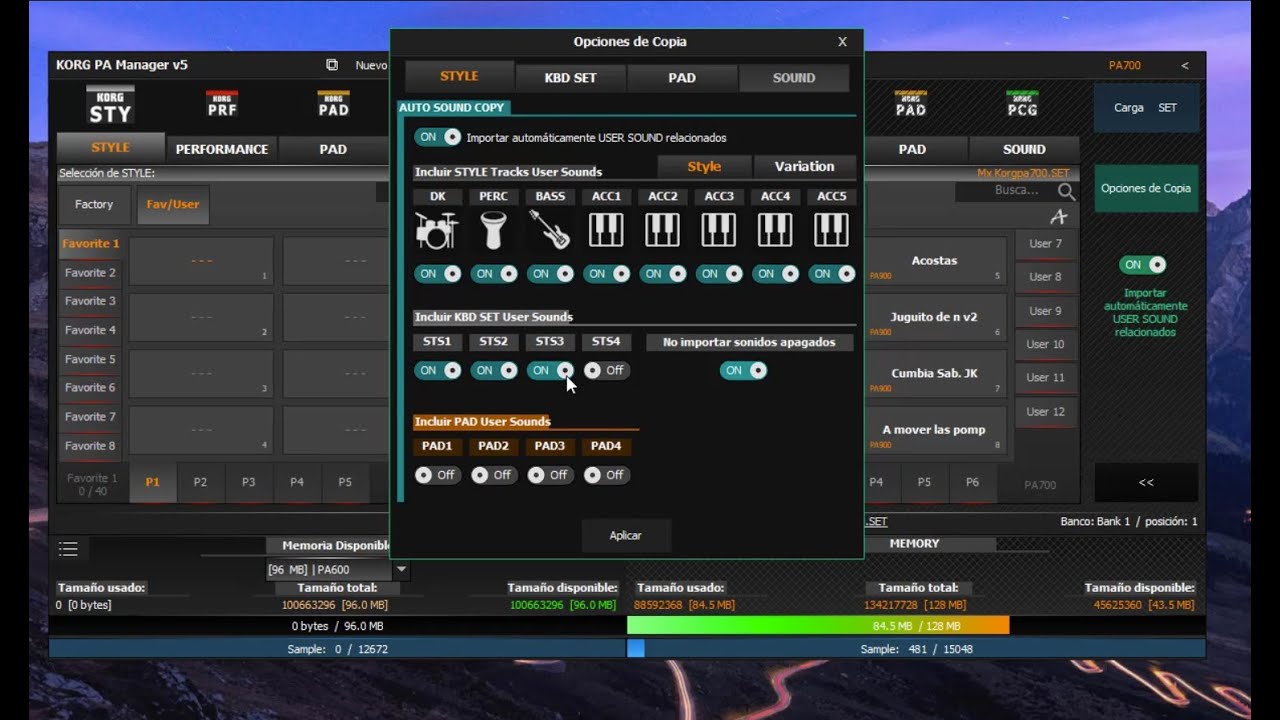Switch to PAD tab in dialog
1280x720 pixels.
click(682, 78)
